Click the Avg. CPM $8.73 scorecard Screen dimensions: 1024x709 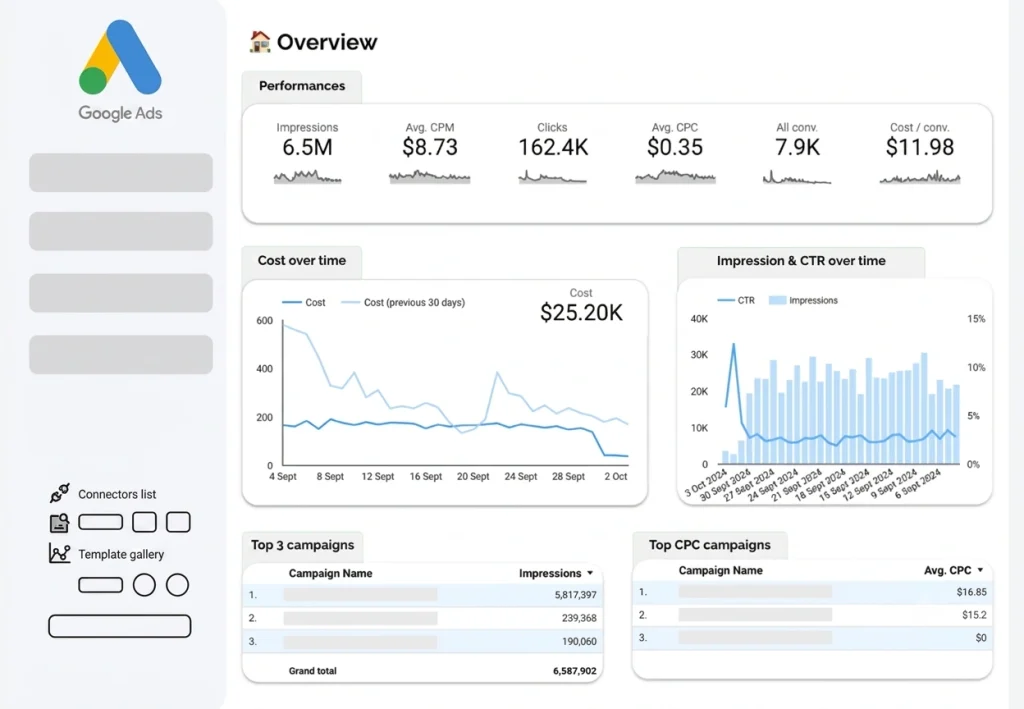(x=430, y=153)
